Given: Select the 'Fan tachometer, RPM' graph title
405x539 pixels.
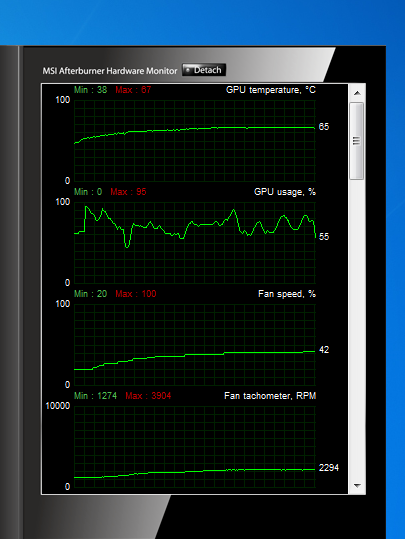Looking at the screenshot, I should (x=270, y=396).
